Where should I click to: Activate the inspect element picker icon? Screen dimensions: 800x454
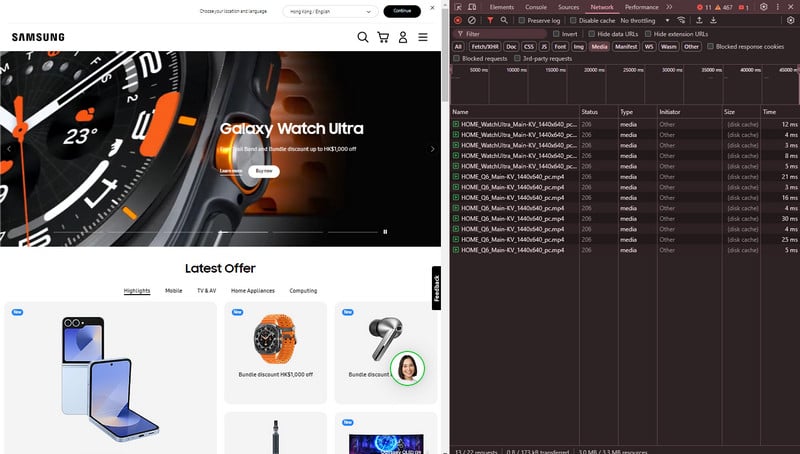[x=458, y=7]
